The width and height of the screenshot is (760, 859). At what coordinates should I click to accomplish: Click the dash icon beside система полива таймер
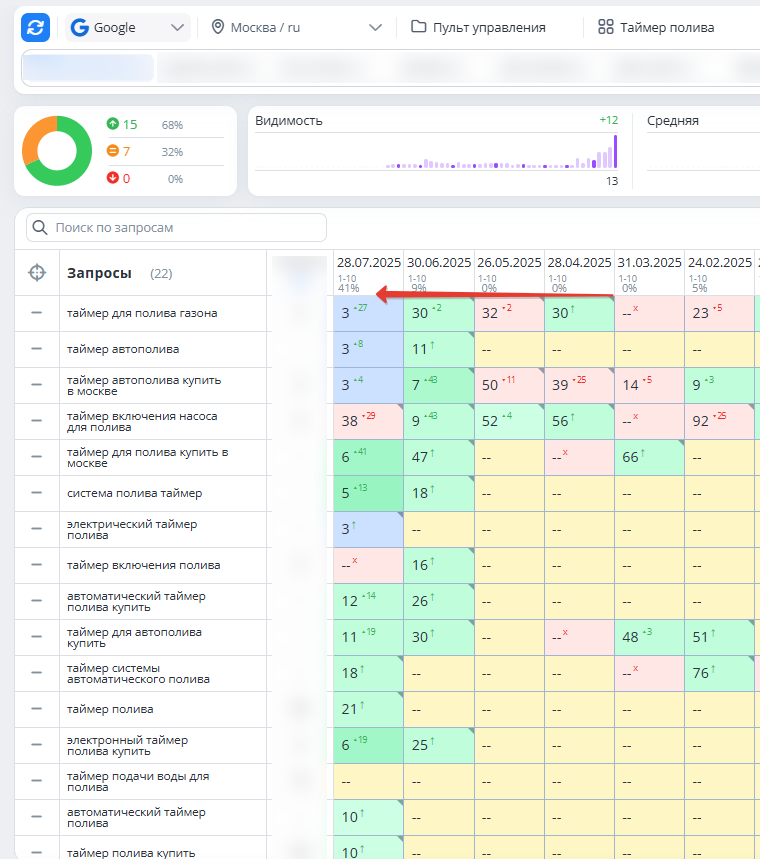[37, 493]
